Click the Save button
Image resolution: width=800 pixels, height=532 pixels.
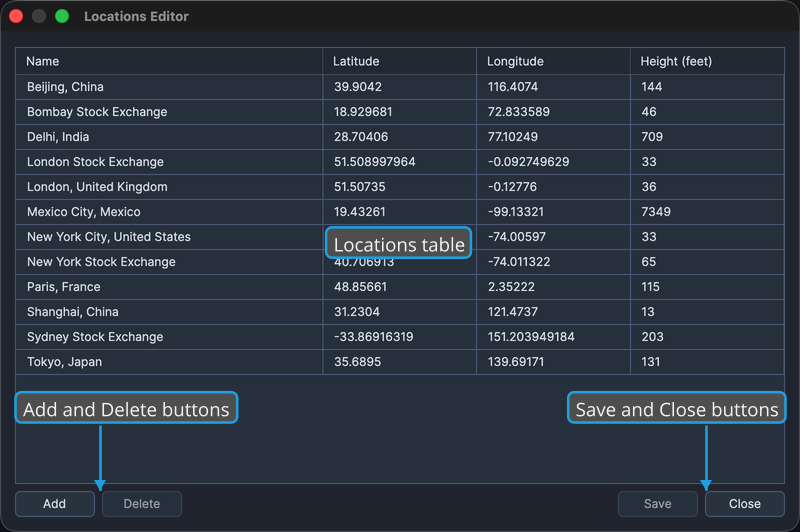[x=658, y=504]
